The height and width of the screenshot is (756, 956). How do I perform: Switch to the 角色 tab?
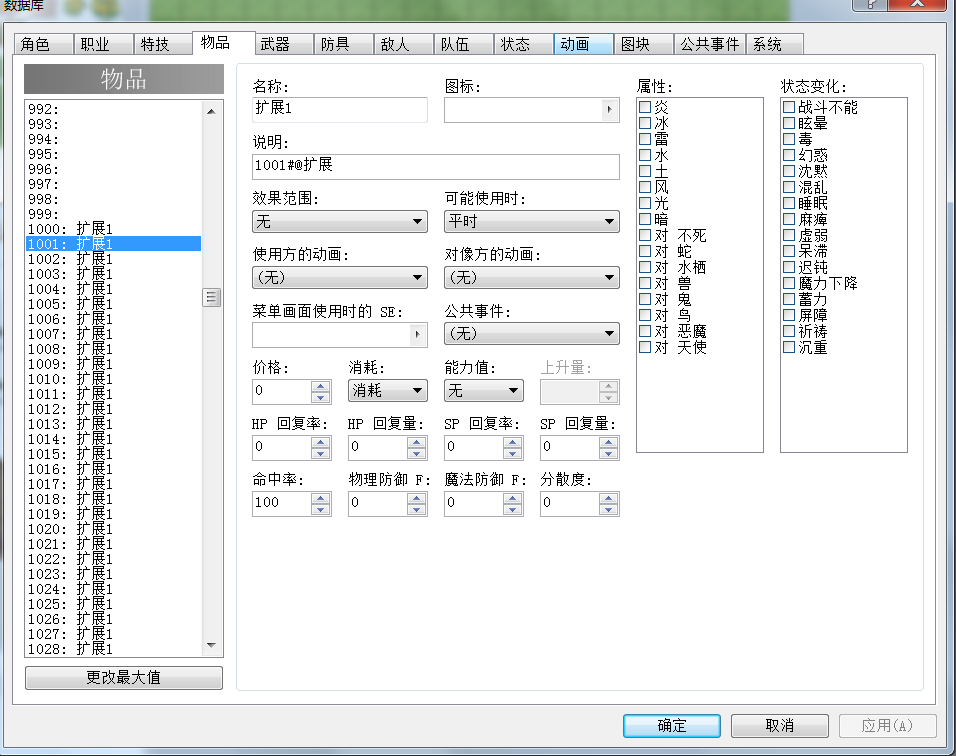pyautogui.click(x=43, y=44)
